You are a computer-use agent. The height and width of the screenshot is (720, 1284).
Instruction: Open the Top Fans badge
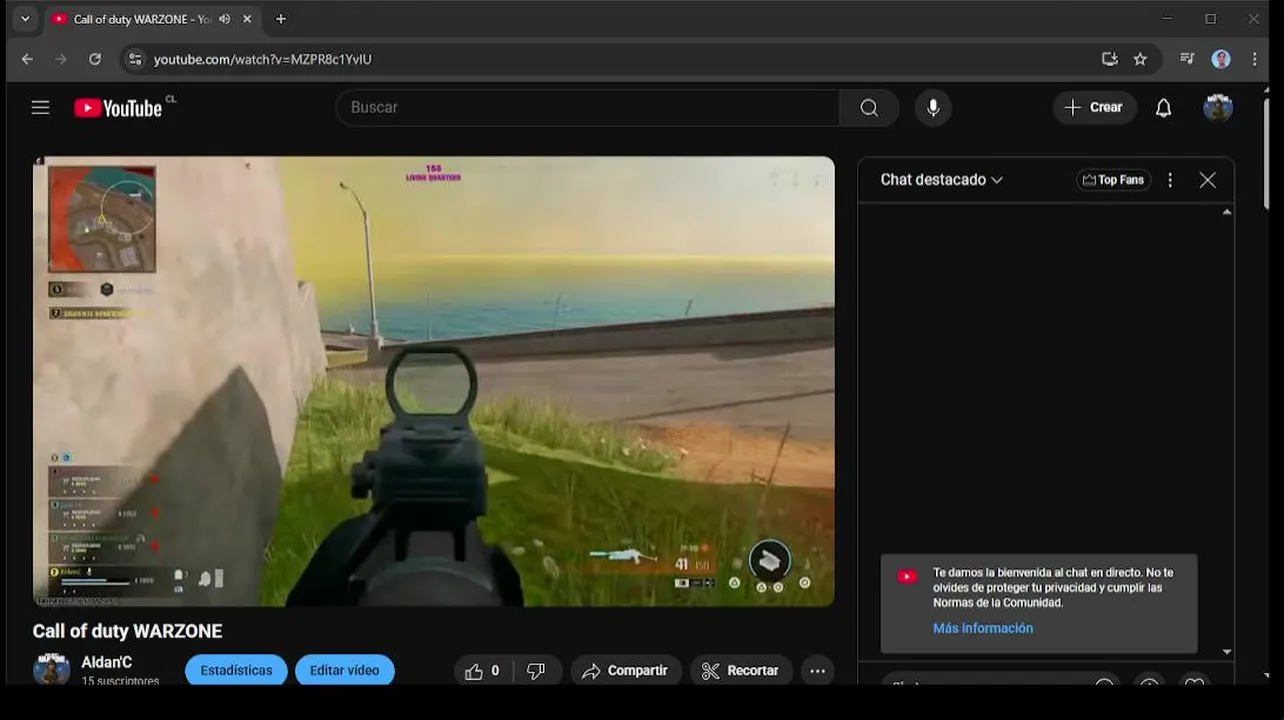(x=1113, y=180)
